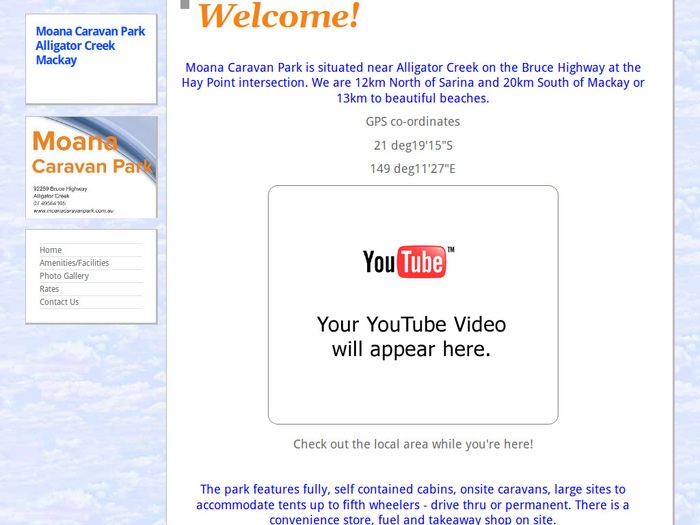Click the '92259 Bruce Highway' address text in logo
Screen dimensions: 700x525
(x=60, y=189)
